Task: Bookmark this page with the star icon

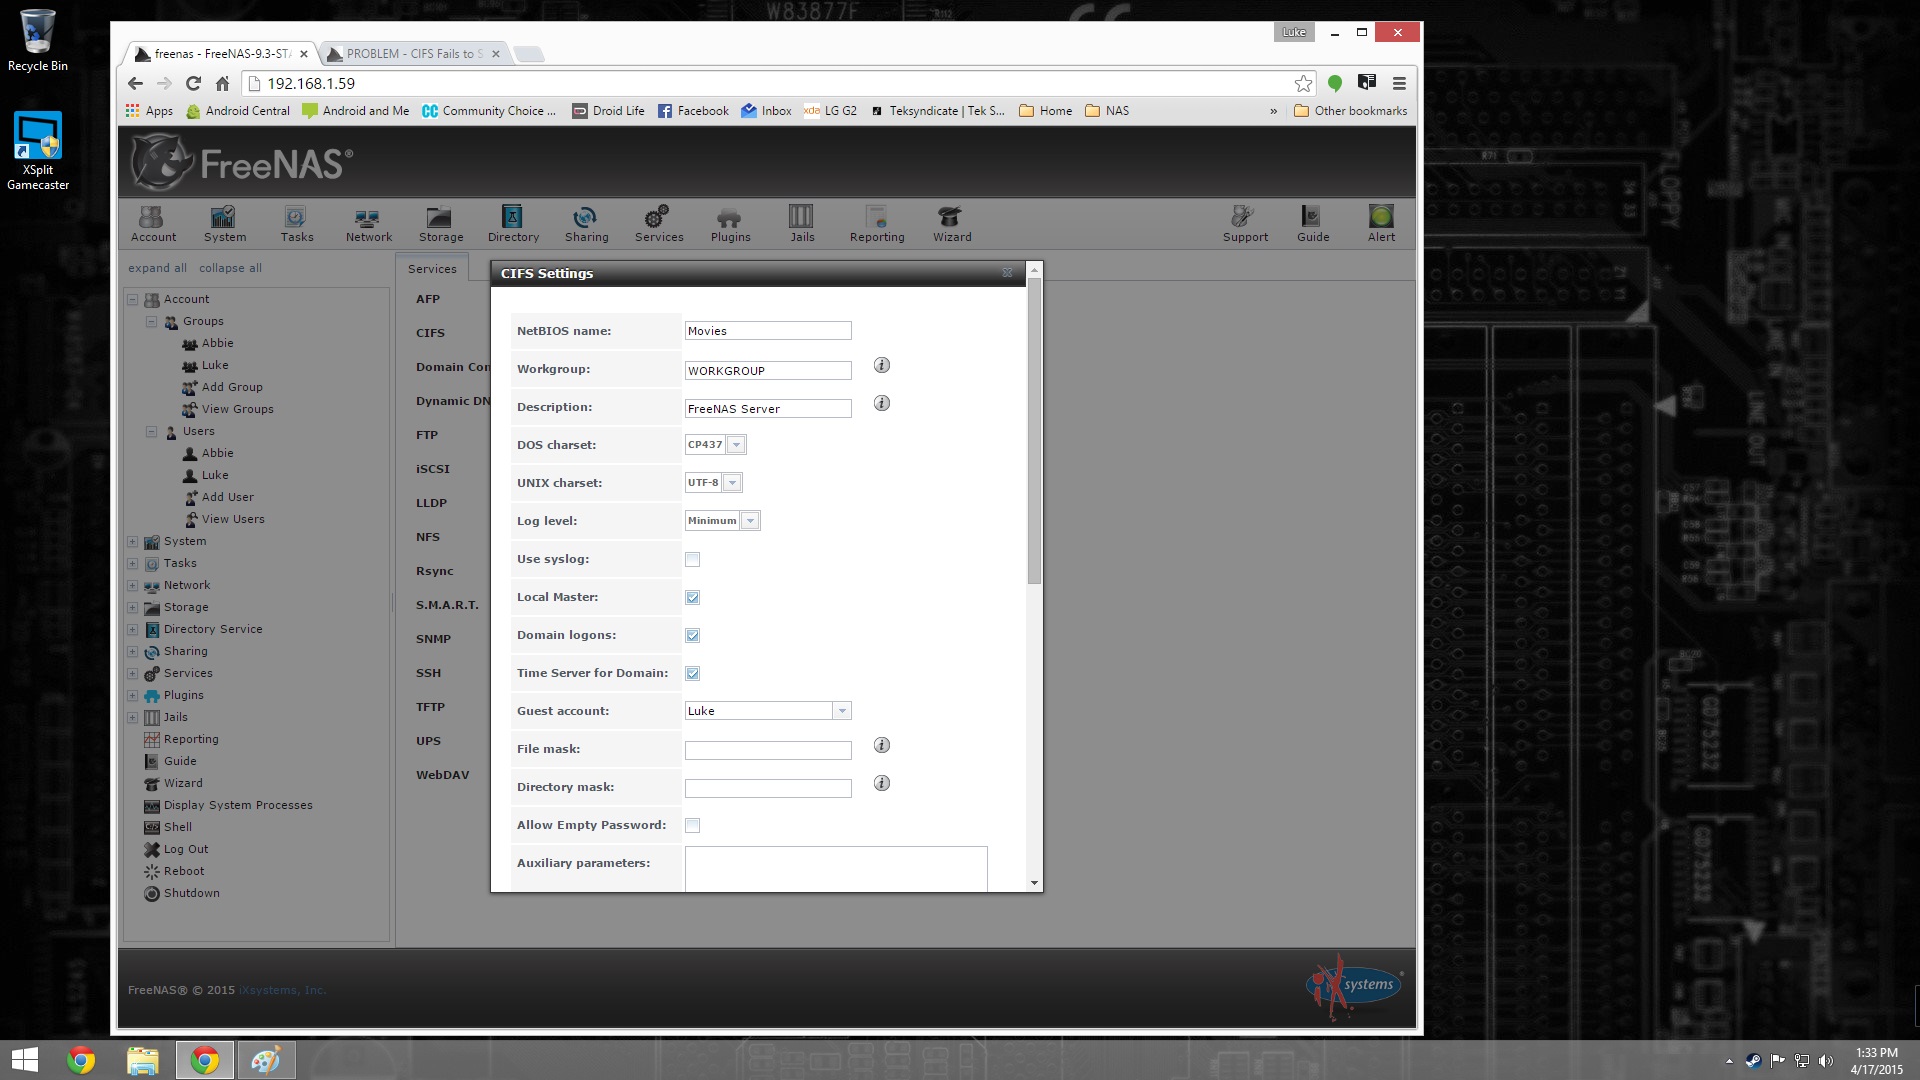Action: pyautogui.click(x=1303, y=84)
